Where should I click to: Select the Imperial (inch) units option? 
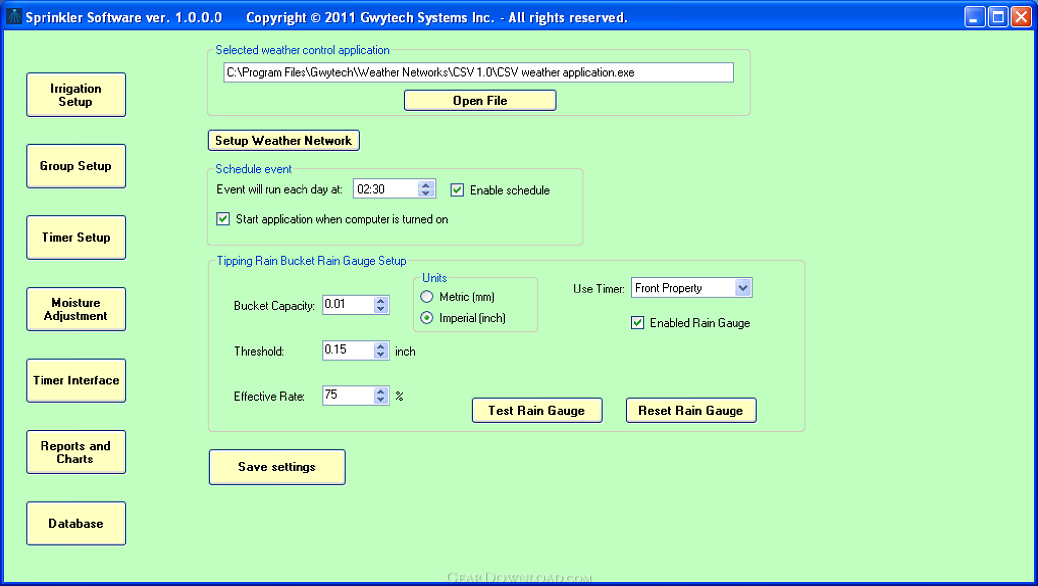(x=427, y=318)
